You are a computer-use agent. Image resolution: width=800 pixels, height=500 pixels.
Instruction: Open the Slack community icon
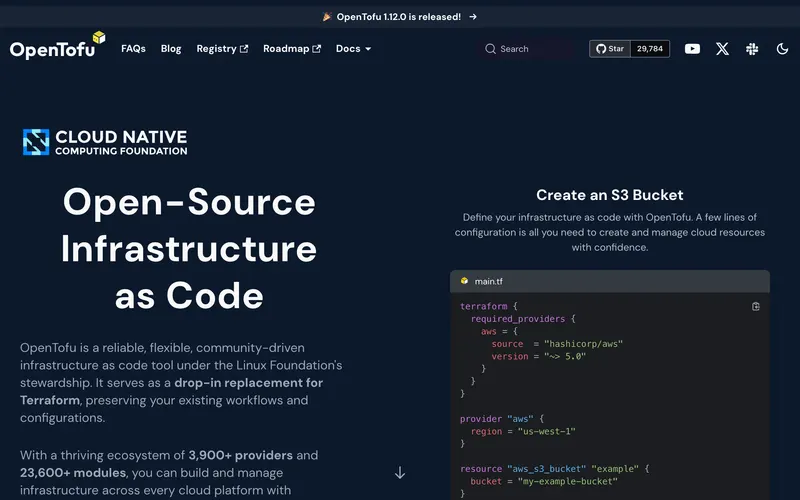pos(752,49)
